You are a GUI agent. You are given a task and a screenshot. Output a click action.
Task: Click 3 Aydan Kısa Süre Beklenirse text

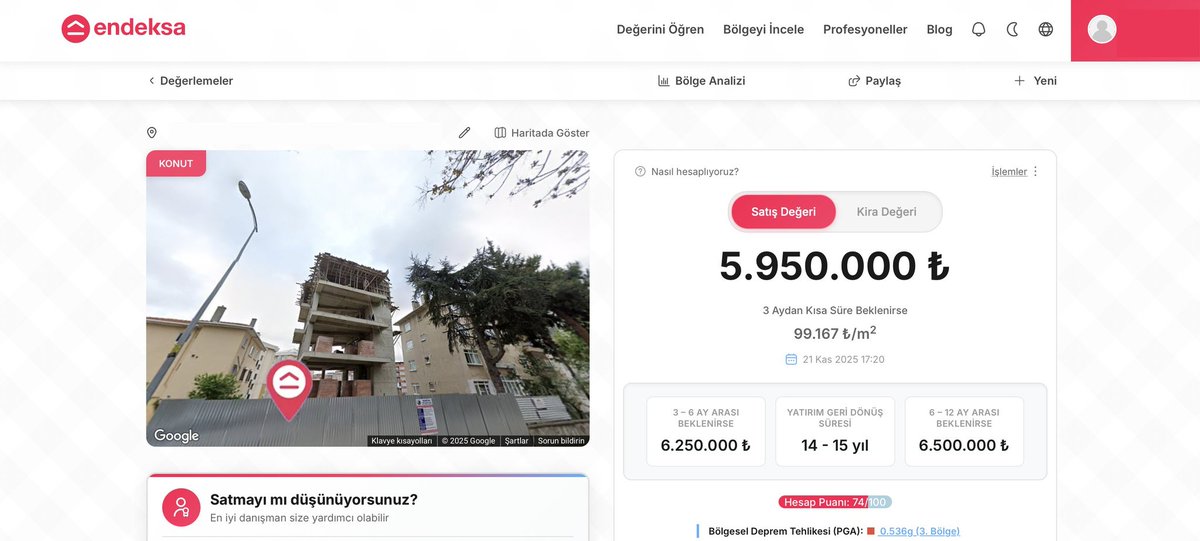pos(835,310)
